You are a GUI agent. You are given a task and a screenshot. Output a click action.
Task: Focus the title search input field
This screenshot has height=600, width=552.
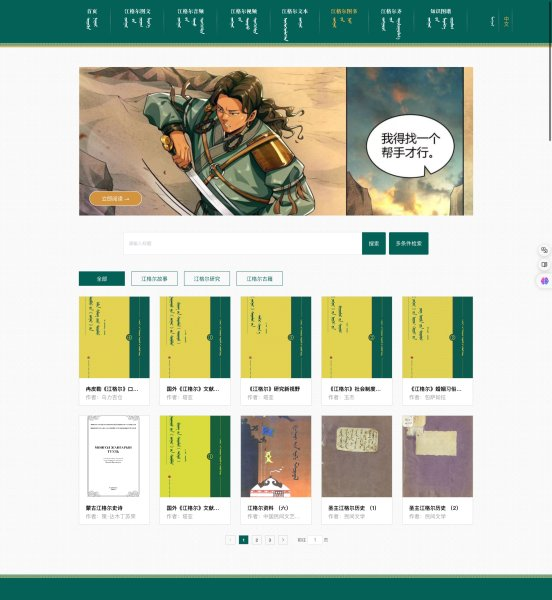[x=243, y=243]
